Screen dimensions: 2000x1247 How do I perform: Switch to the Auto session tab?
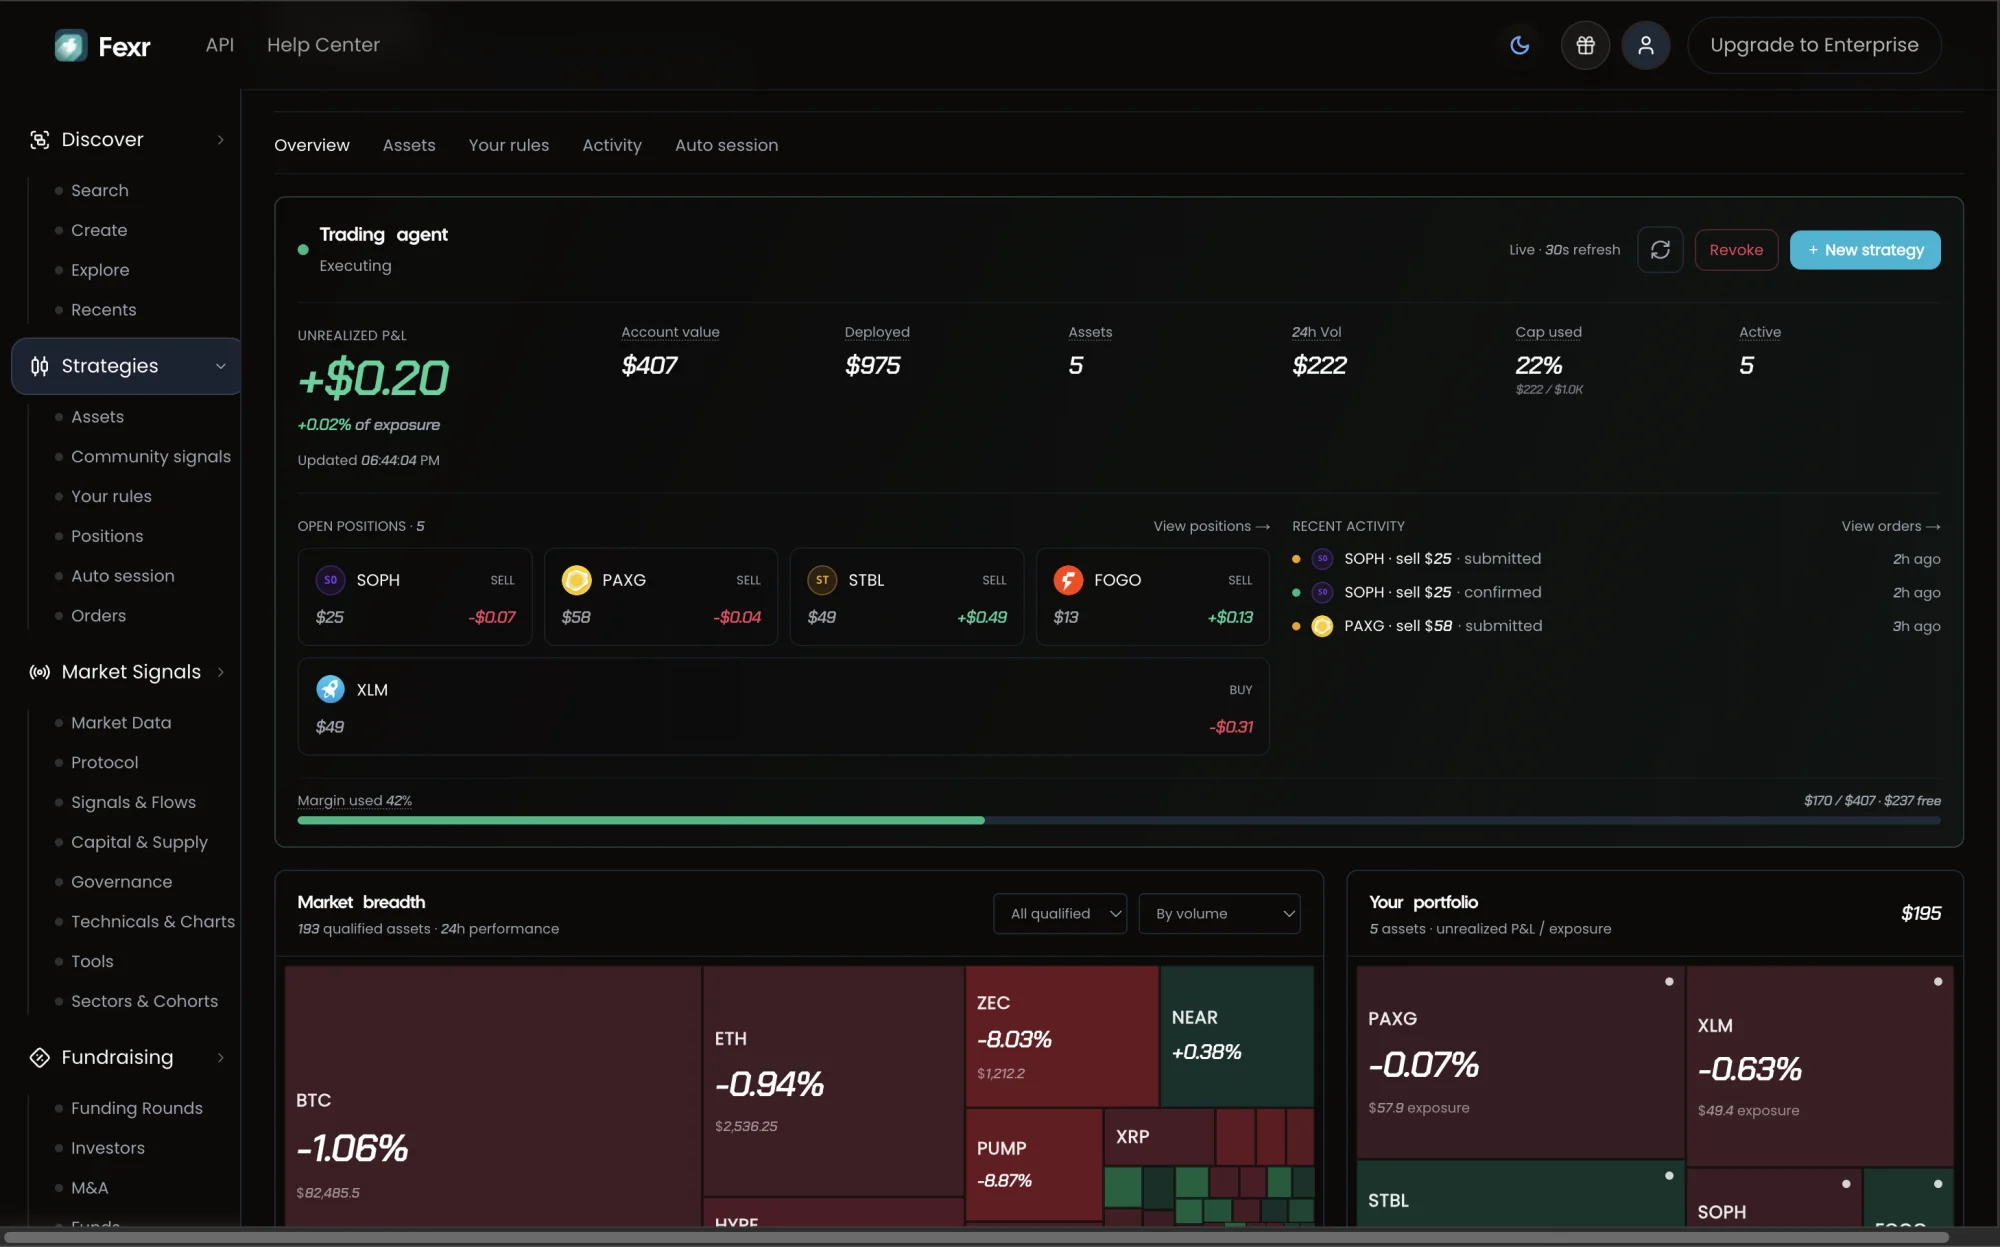click(x=726, y=145)
